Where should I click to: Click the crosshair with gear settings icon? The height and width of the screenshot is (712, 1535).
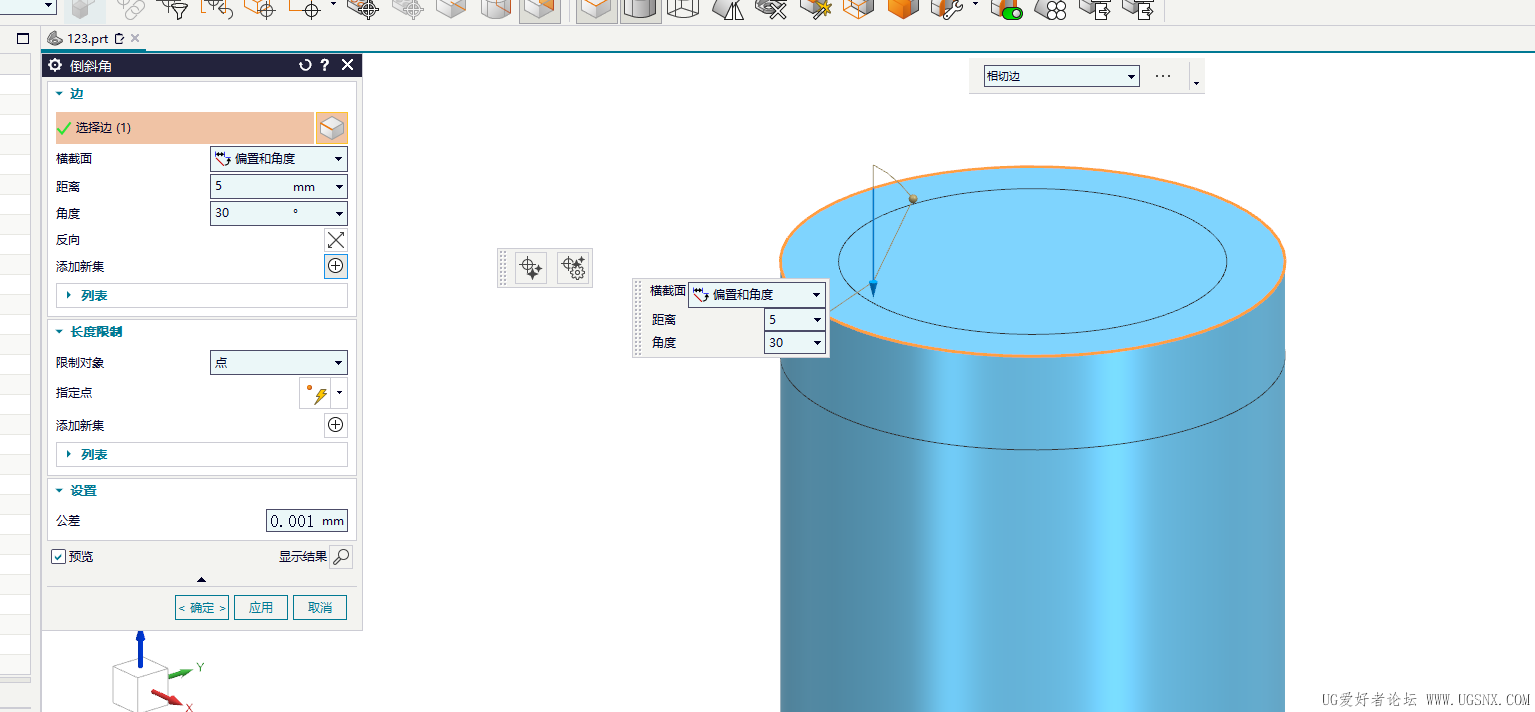[573, 267]
